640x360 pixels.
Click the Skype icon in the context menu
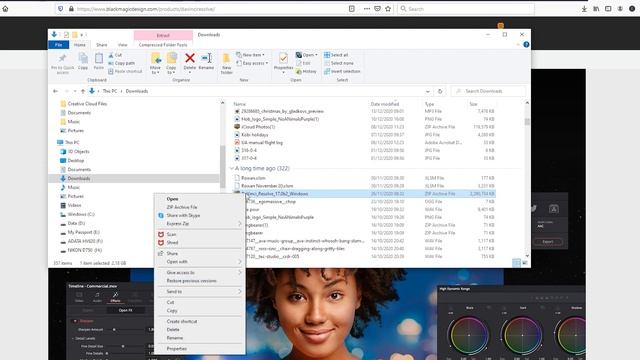pyautogui.click(x=161, y=216)
